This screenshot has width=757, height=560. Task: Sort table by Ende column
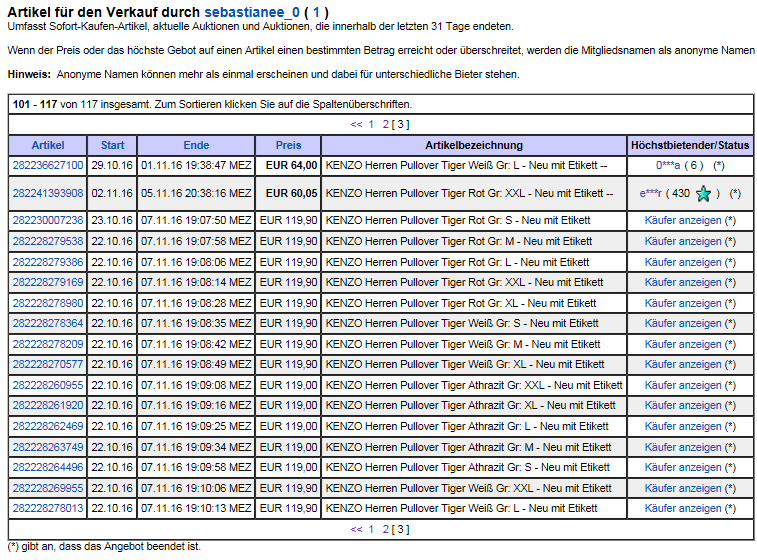click(x=196, y=145)
